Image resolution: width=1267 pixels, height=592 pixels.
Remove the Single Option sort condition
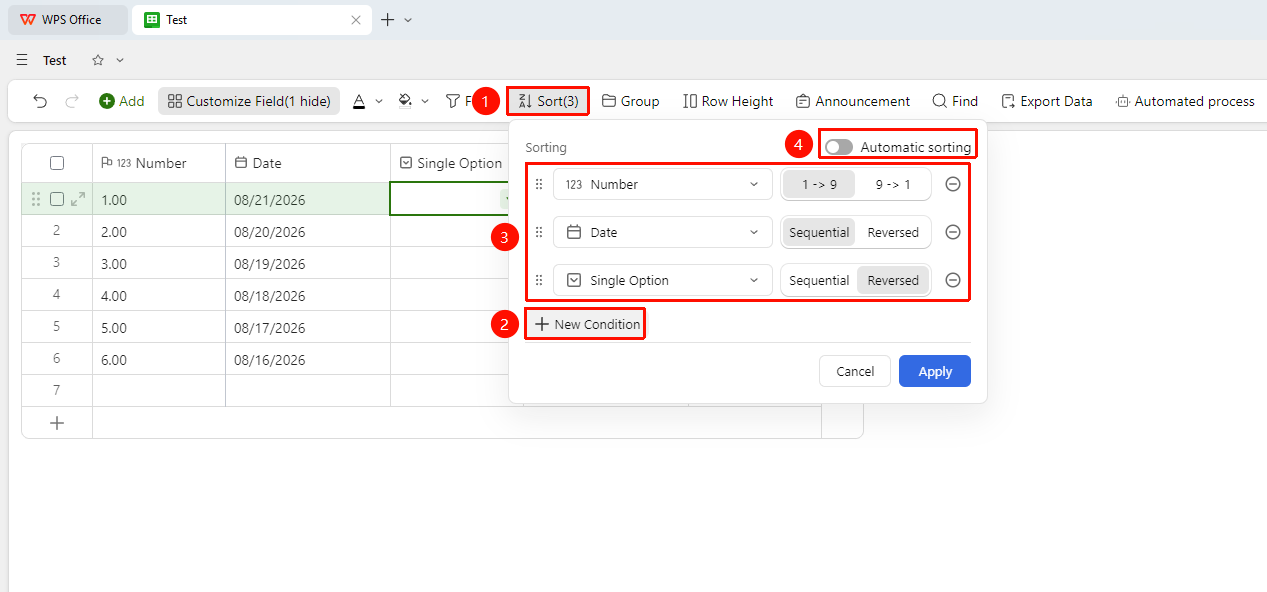point(953,280)
